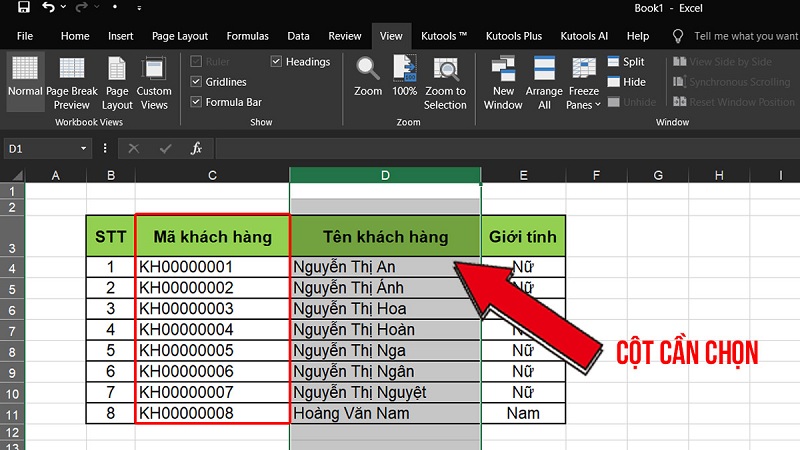Click the Save icon in the title bar
The height and width of the screenshot is (450, 800).
tap(23, 7)
